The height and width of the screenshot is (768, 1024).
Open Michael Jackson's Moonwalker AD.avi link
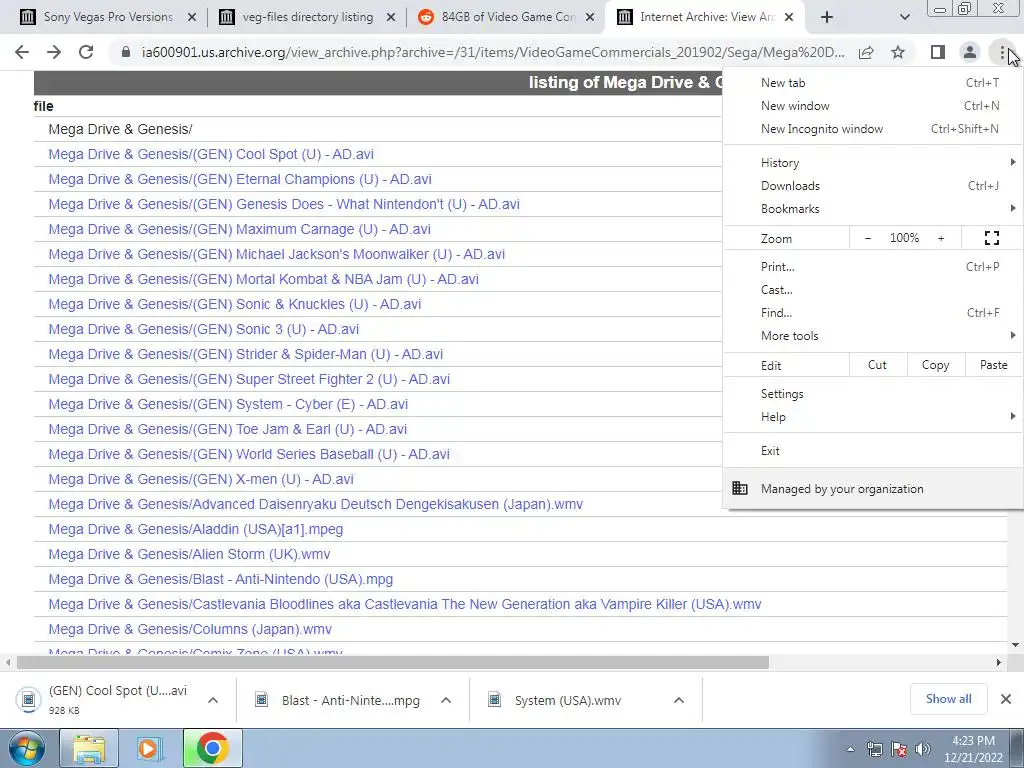[276, 255]
